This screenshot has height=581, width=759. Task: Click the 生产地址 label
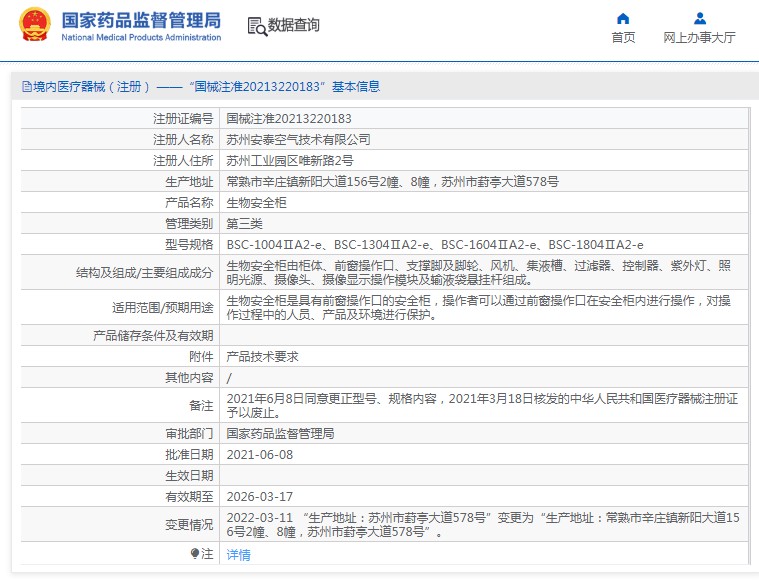point(189,182)
